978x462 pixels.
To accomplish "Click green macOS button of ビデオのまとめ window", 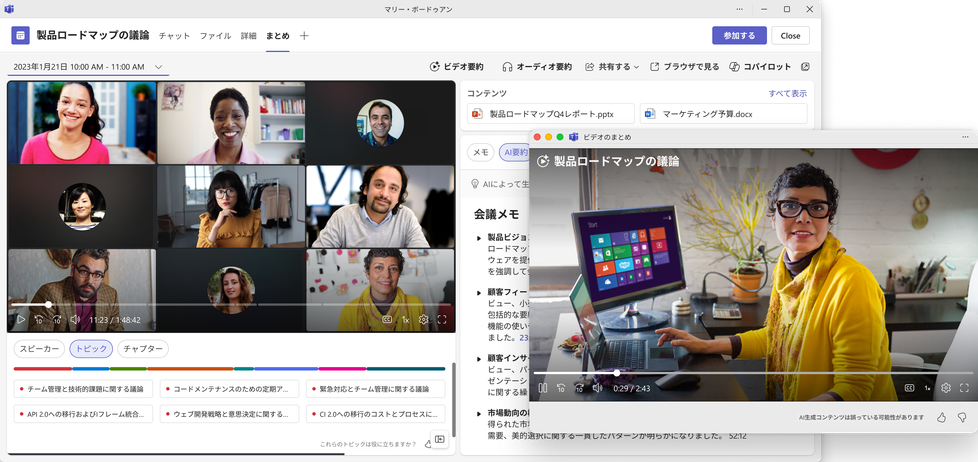I will (560, 137).
